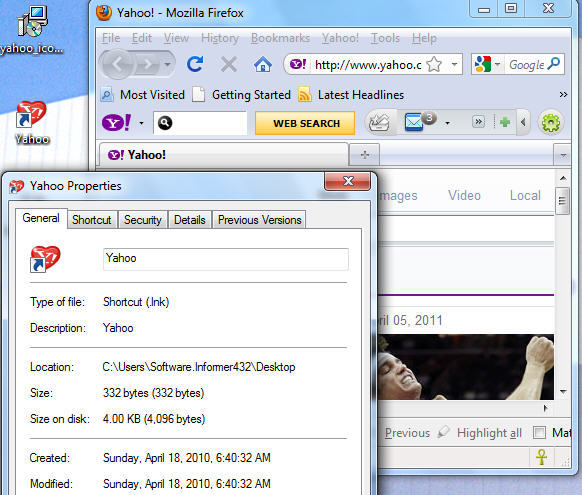
Task: Open the Bookmarks menu in Firefox
Action: (x=280, y=38)
